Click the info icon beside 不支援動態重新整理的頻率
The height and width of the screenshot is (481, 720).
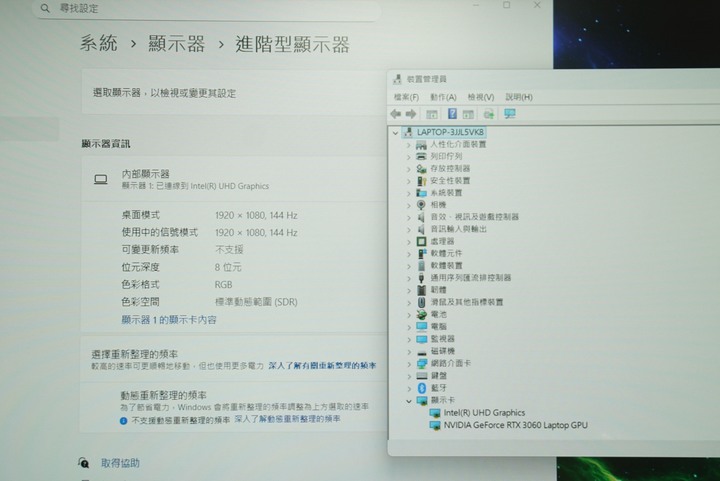click(x=123, y=420)
